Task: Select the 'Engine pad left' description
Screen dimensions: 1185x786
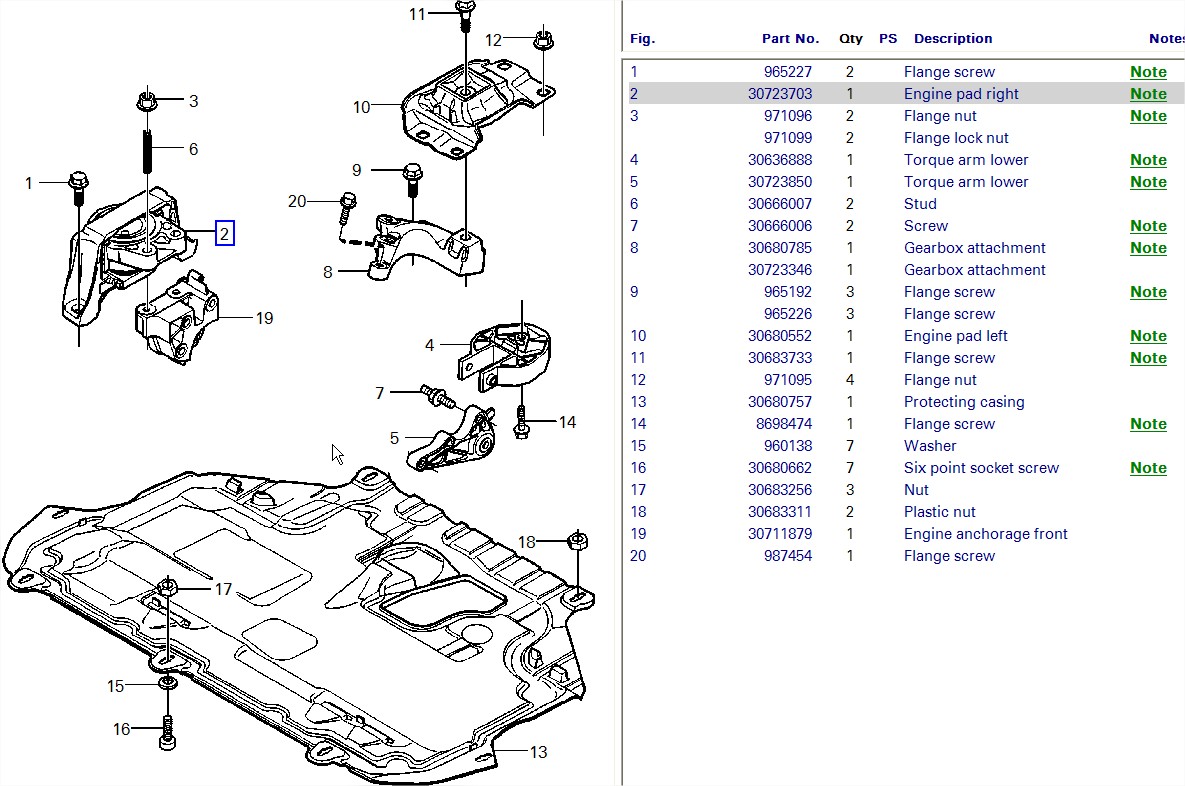Action: tap(956, 336)
